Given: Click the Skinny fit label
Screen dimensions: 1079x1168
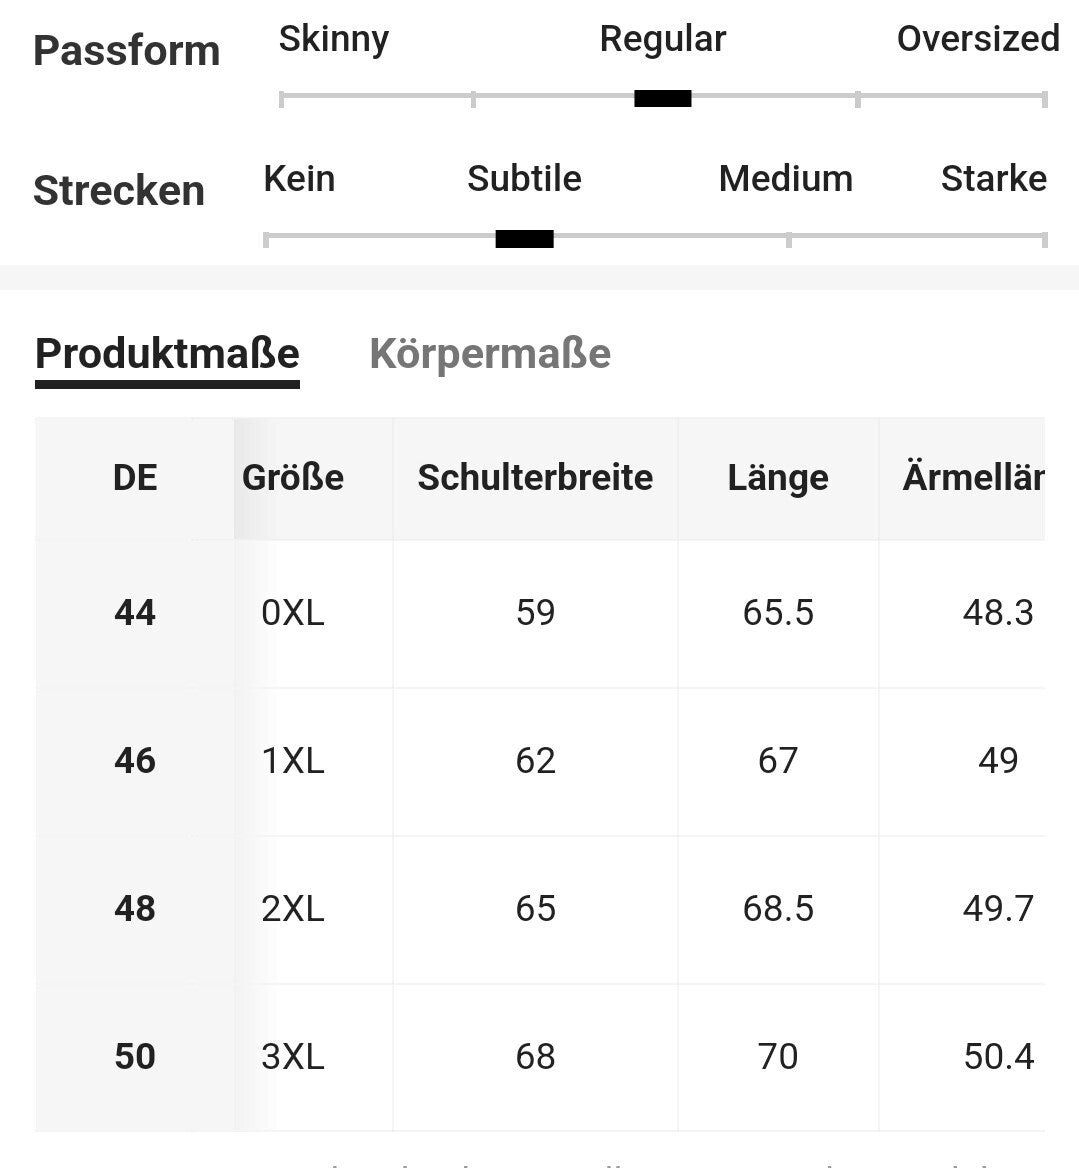Looking at the screenshot, I should (x=333, y=39).
